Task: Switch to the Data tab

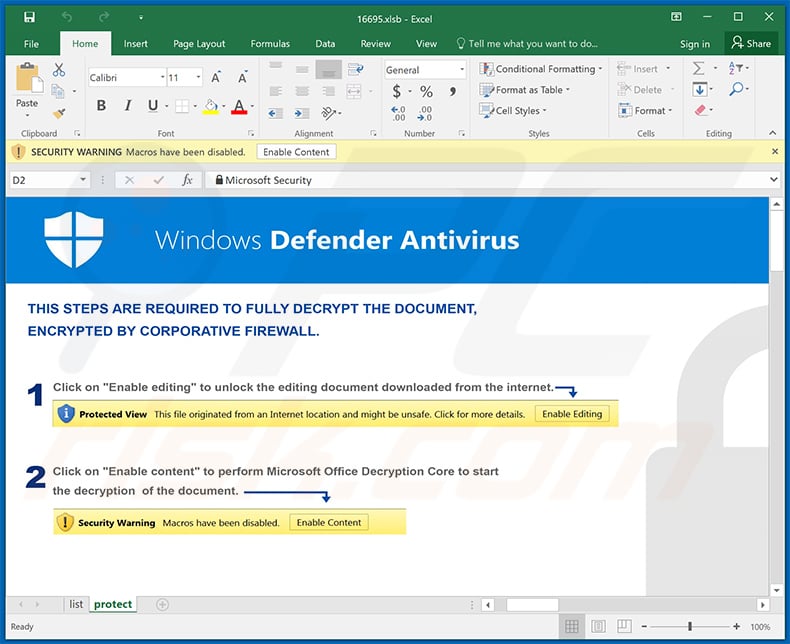Action: pos(325,44)
